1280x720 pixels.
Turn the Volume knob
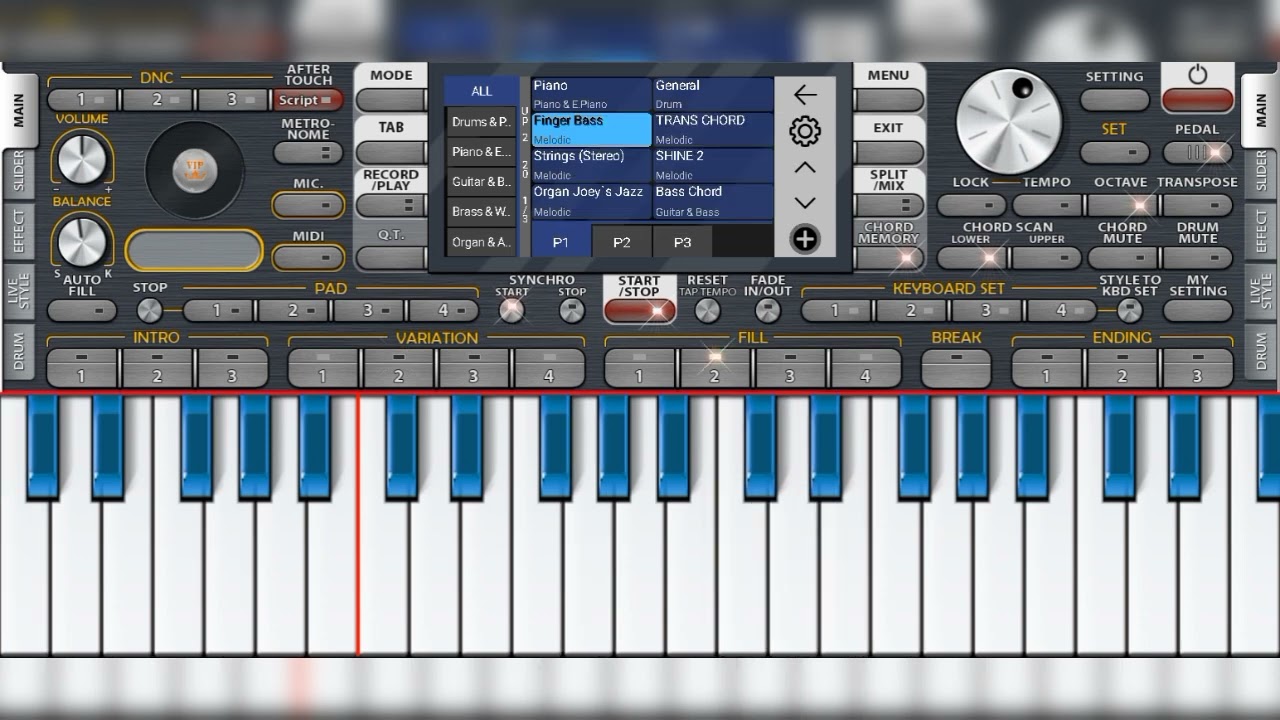coord(81,158)
